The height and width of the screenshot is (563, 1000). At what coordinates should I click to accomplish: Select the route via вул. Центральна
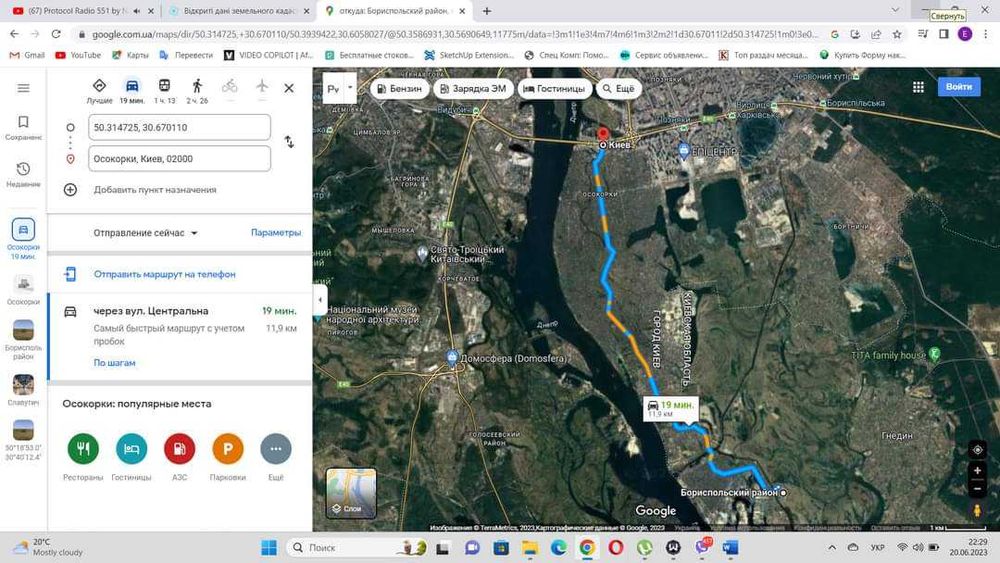coord(180,336)
